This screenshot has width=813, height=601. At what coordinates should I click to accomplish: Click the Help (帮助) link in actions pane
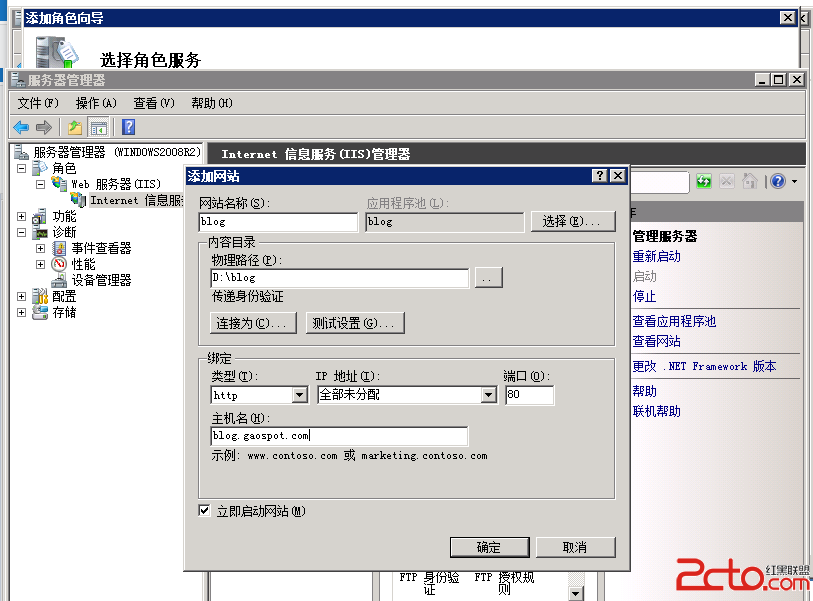[644, 391]
